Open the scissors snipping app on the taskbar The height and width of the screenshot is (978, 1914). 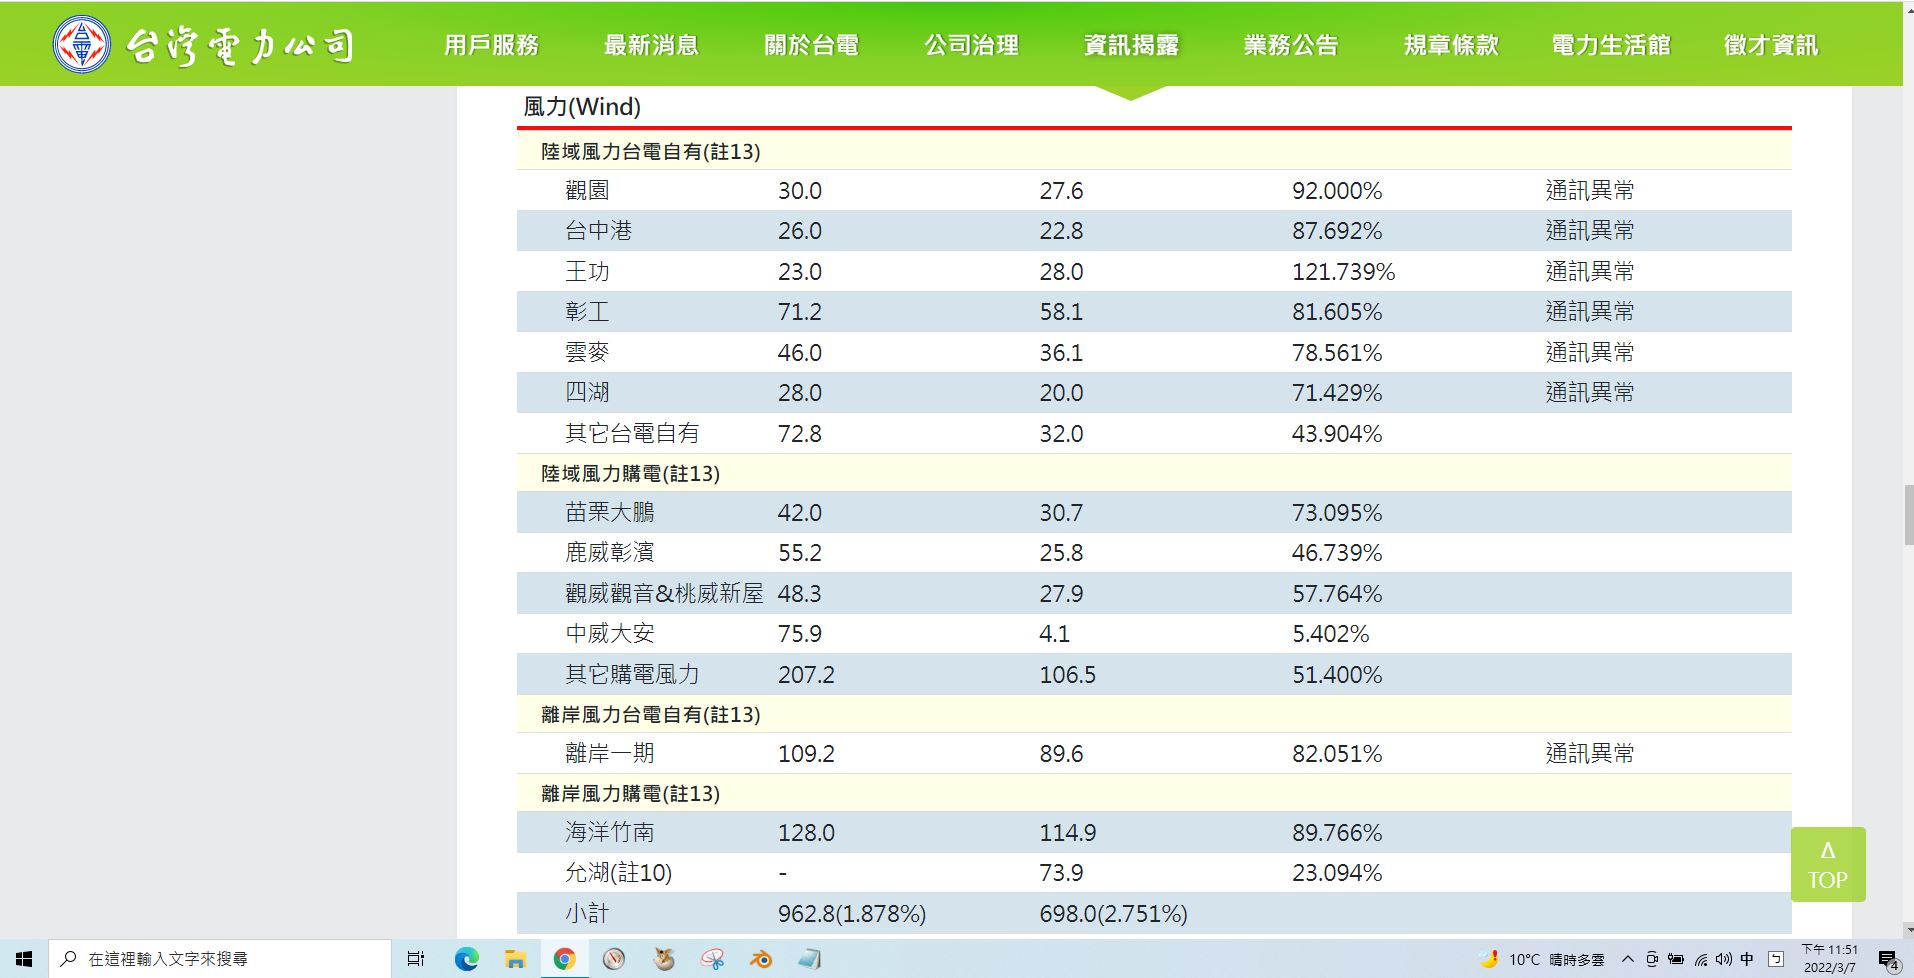(712, 959)
